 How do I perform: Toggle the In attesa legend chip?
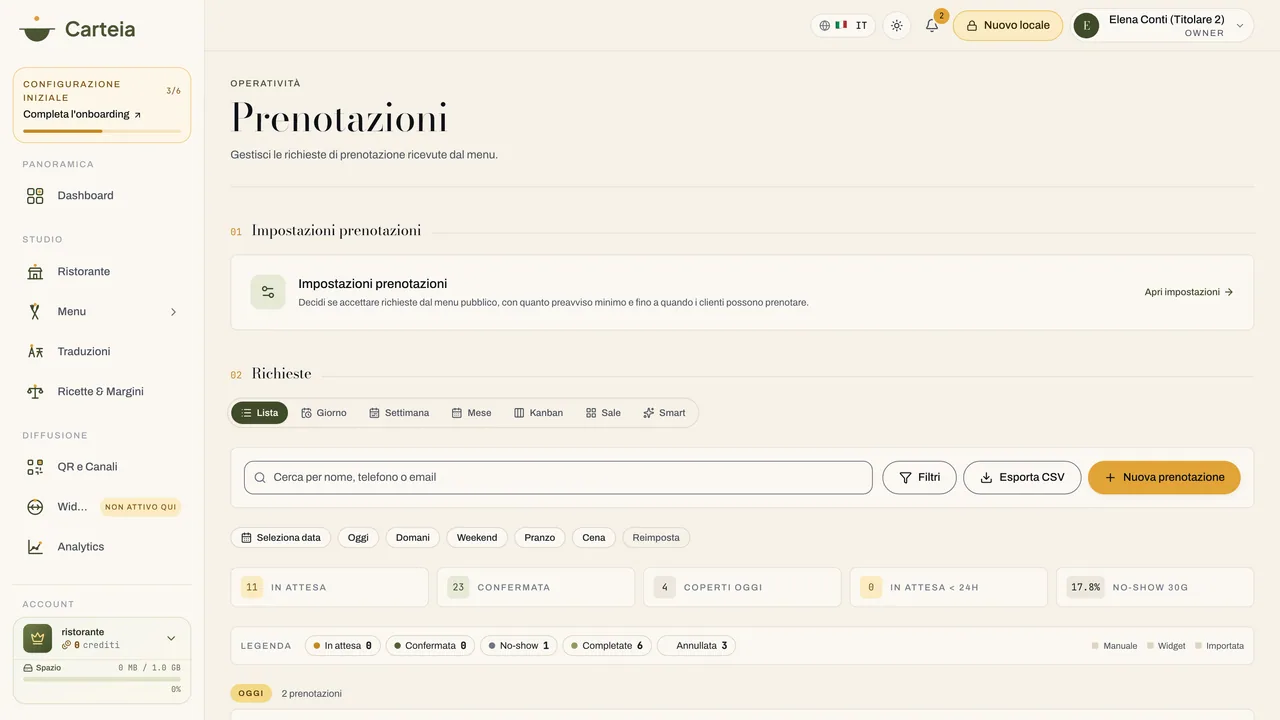coord(343,646)
